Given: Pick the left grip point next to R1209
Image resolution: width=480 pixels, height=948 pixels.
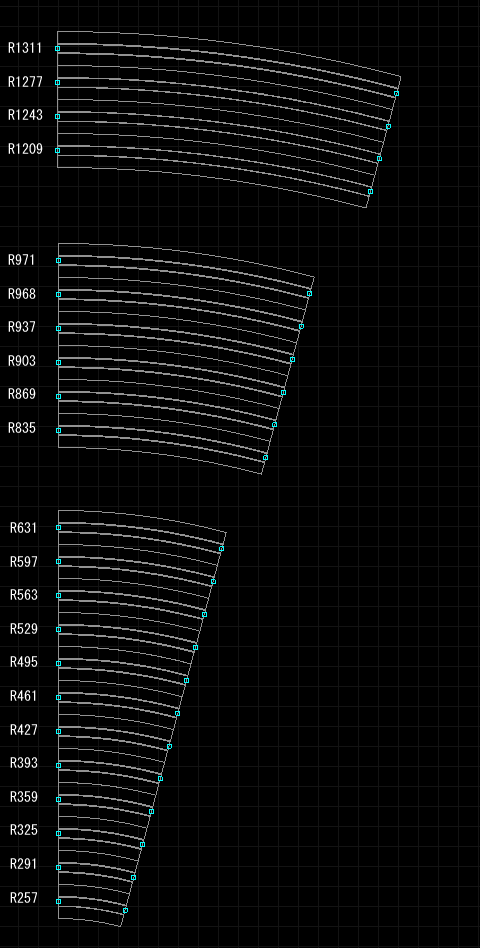Looking at the screenshot, I should coord(58,151).
